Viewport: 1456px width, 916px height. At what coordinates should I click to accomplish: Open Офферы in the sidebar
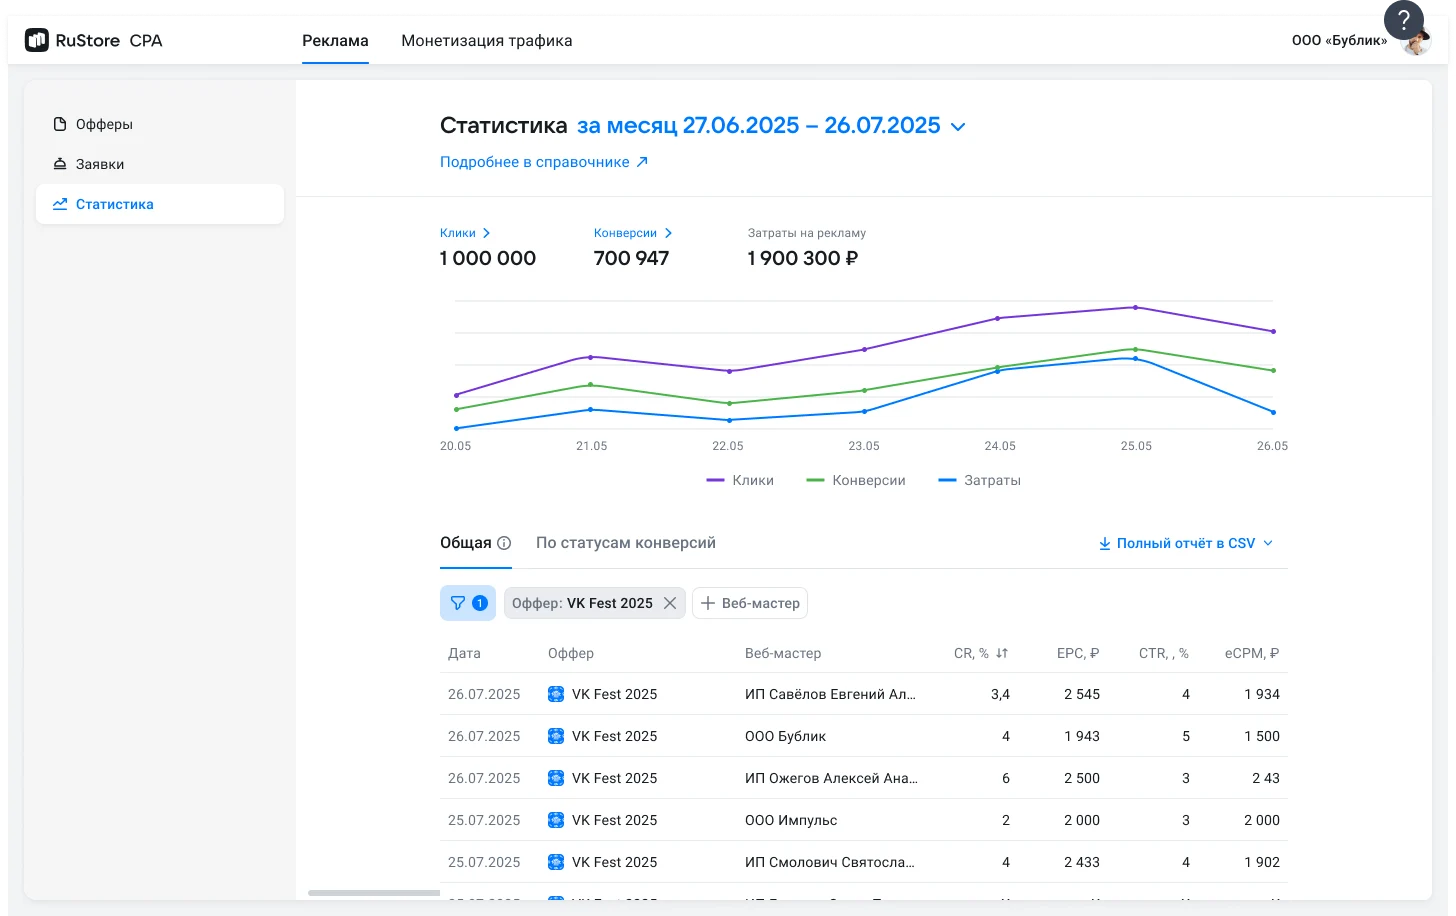(104, 124)
